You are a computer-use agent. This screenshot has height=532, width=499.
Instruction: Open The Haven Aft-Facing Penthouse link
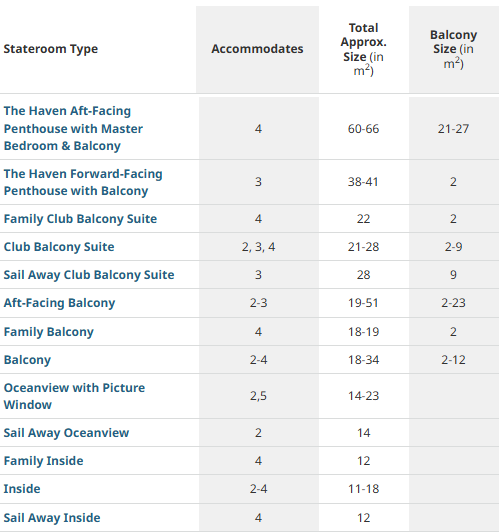73,129
